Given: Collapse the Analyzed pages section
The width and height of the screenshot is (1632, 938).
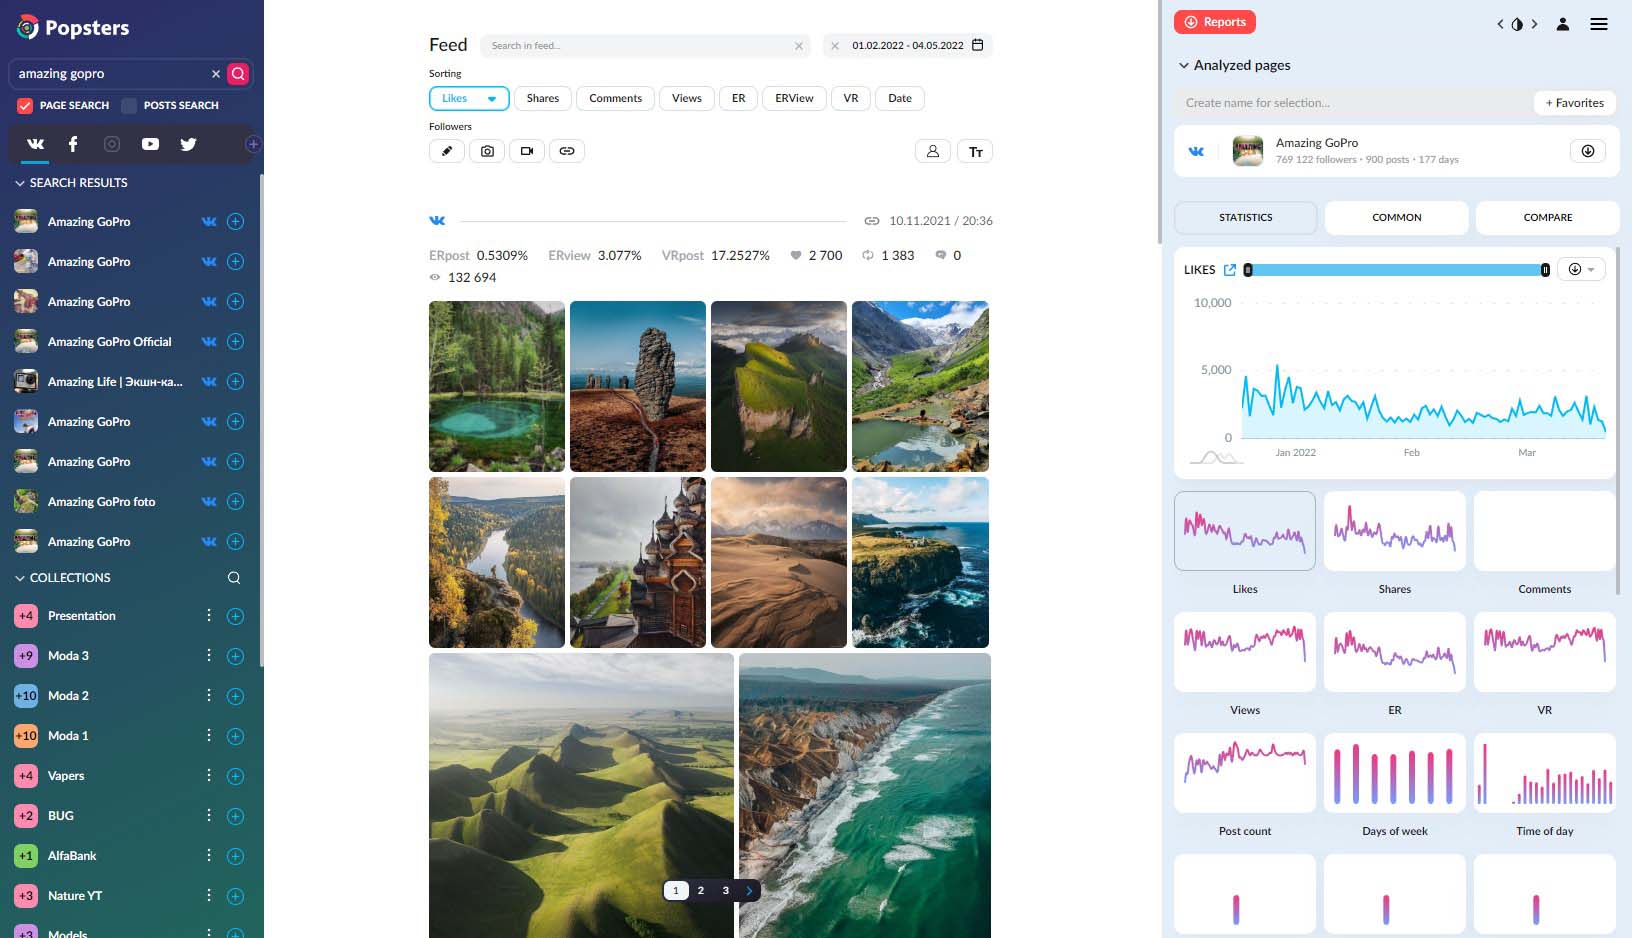Looking at the screenshot, I should click(x=1184, y=66).
